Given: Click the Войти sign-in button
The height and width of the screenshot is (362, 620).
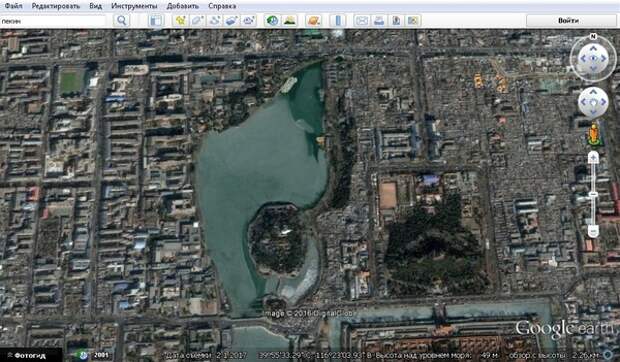Looking at the screenshot, I should 571,21.
